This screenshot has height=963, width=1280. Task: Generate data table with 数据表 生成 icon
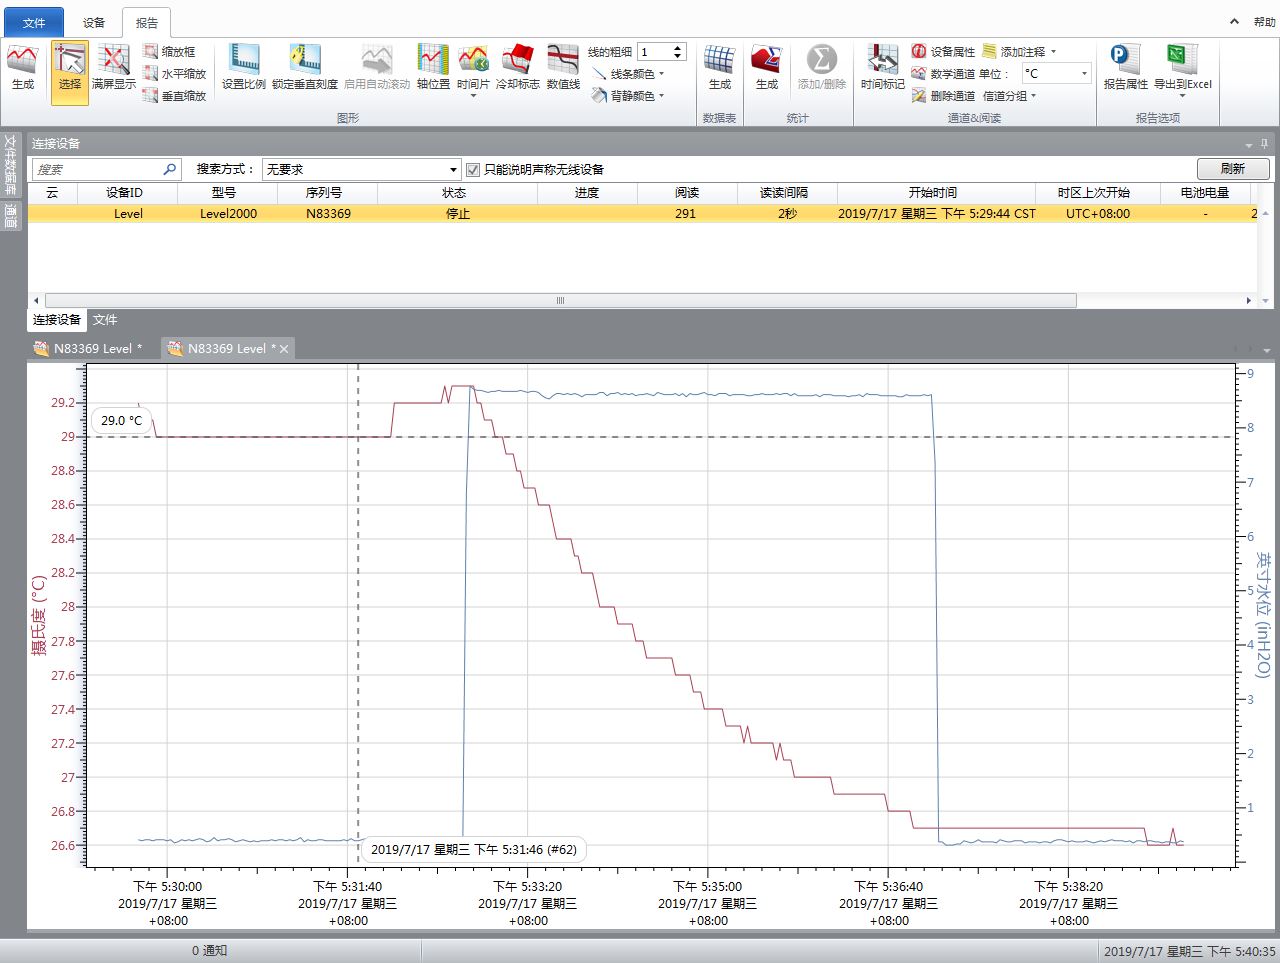coord(719,66)
